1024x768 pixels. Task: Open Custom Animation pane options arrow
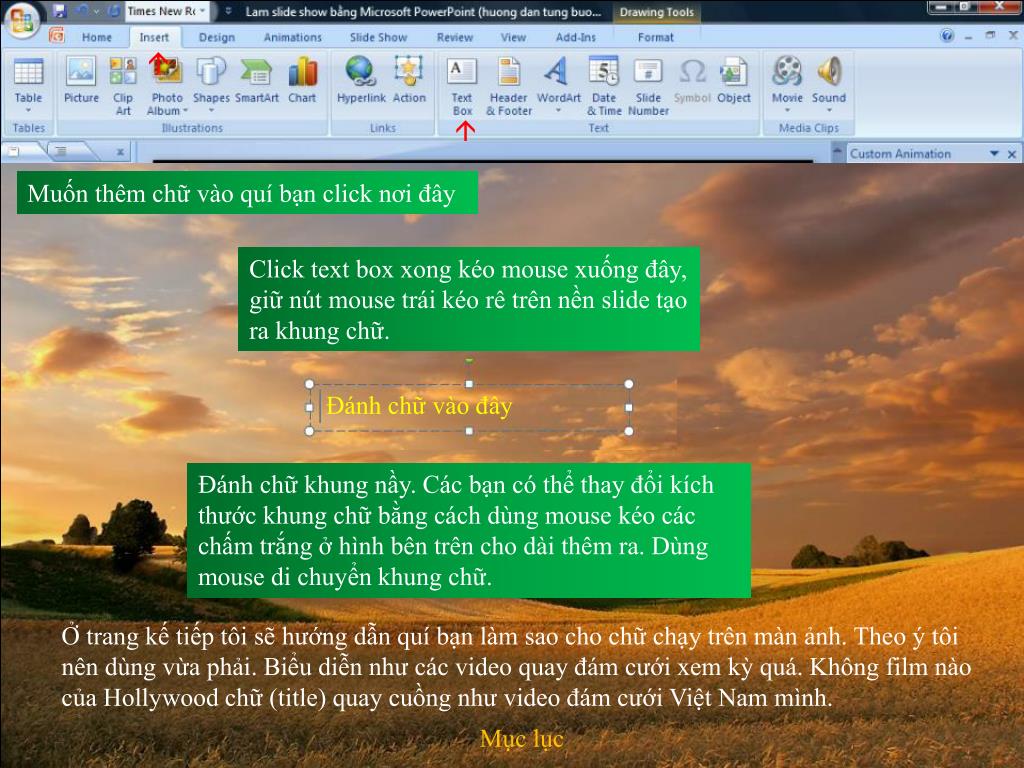(x=994, y=154)
